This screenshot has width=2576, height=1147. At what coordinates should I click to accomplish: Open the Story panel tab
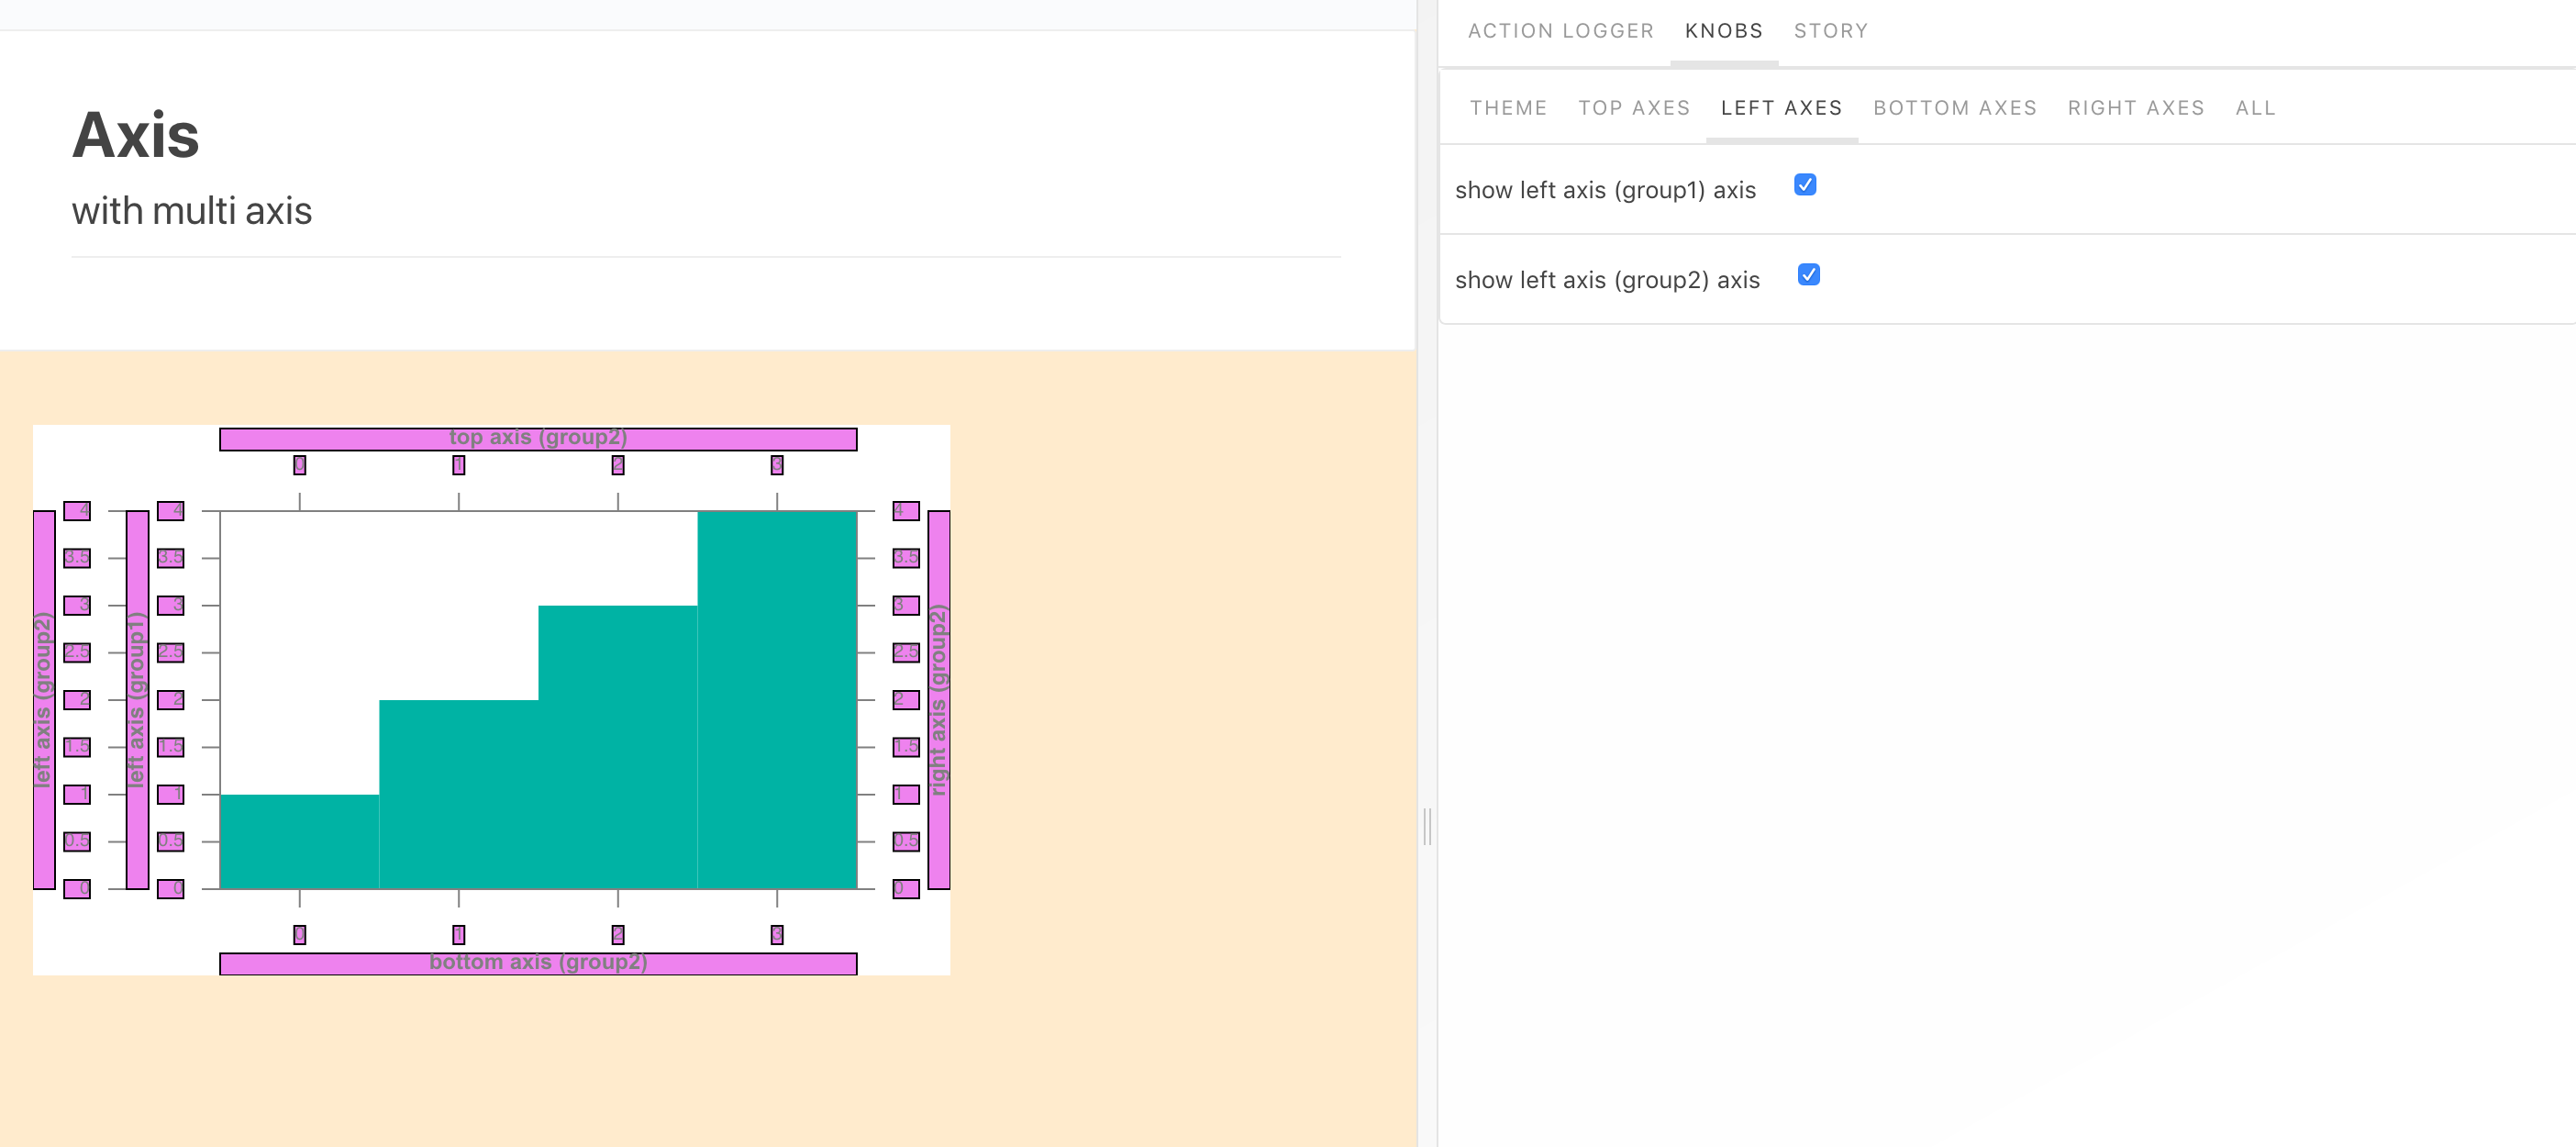coord(1830,31)
